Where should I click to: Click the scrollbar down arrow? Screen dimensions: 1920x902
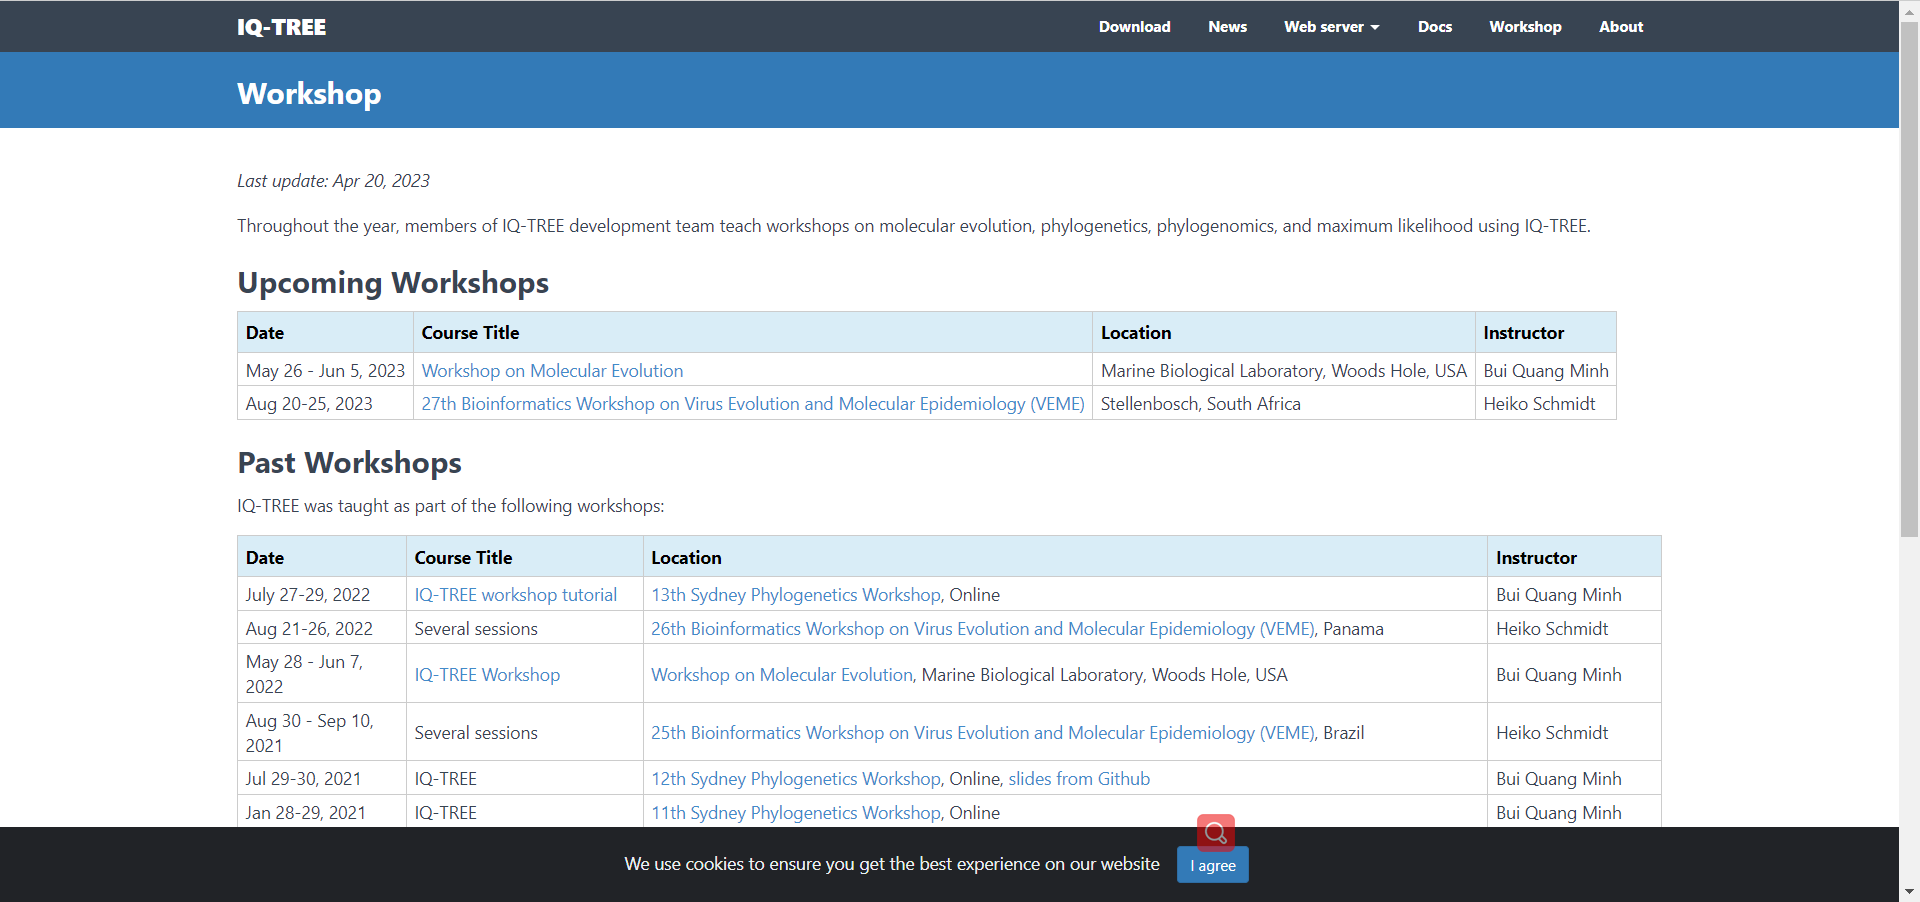tap(1909, 891)
